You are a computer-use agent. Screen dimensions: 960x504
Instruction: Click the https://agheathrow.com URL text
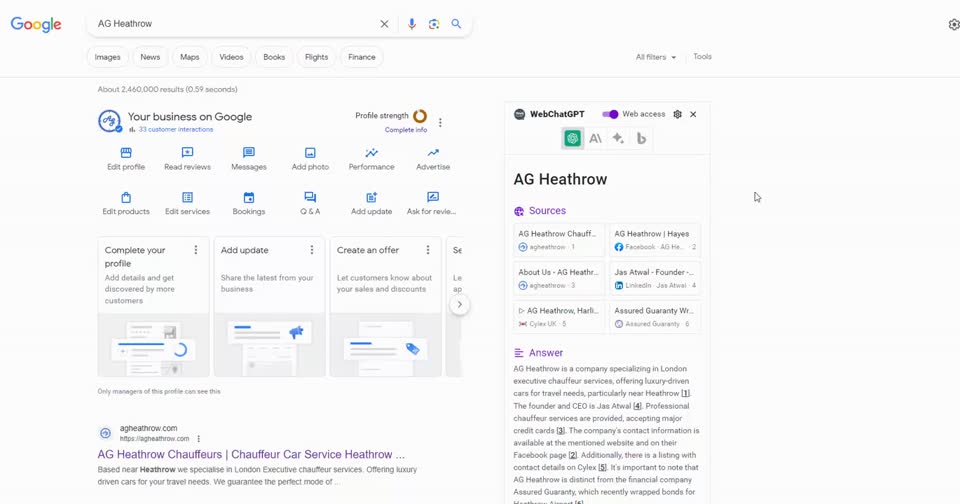coord(154,438)
